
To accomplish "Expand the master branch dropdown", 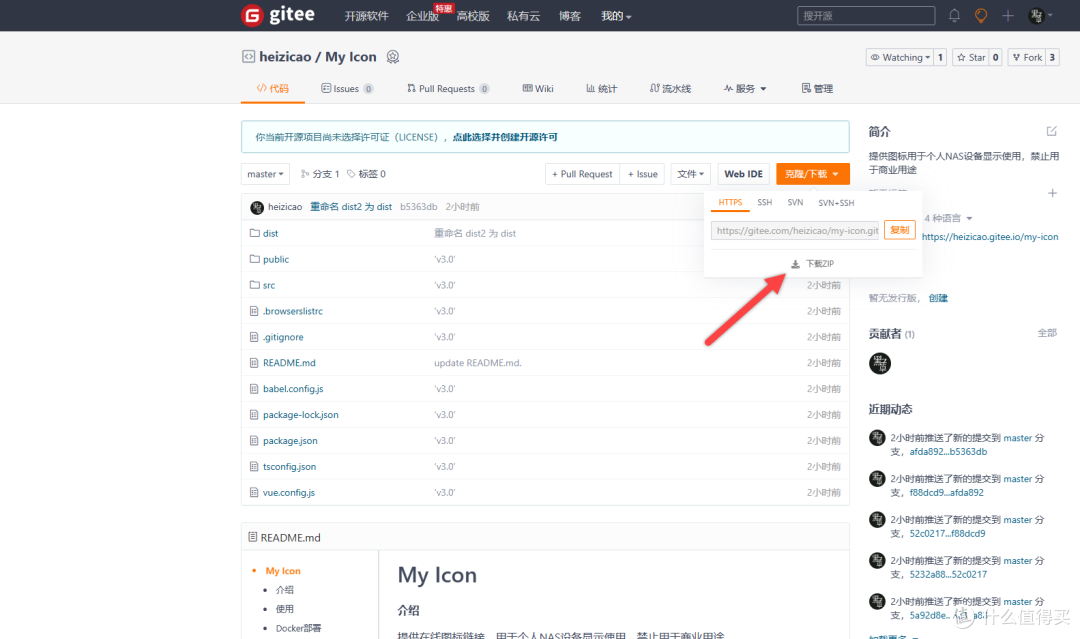I will (x=265, y=173).
